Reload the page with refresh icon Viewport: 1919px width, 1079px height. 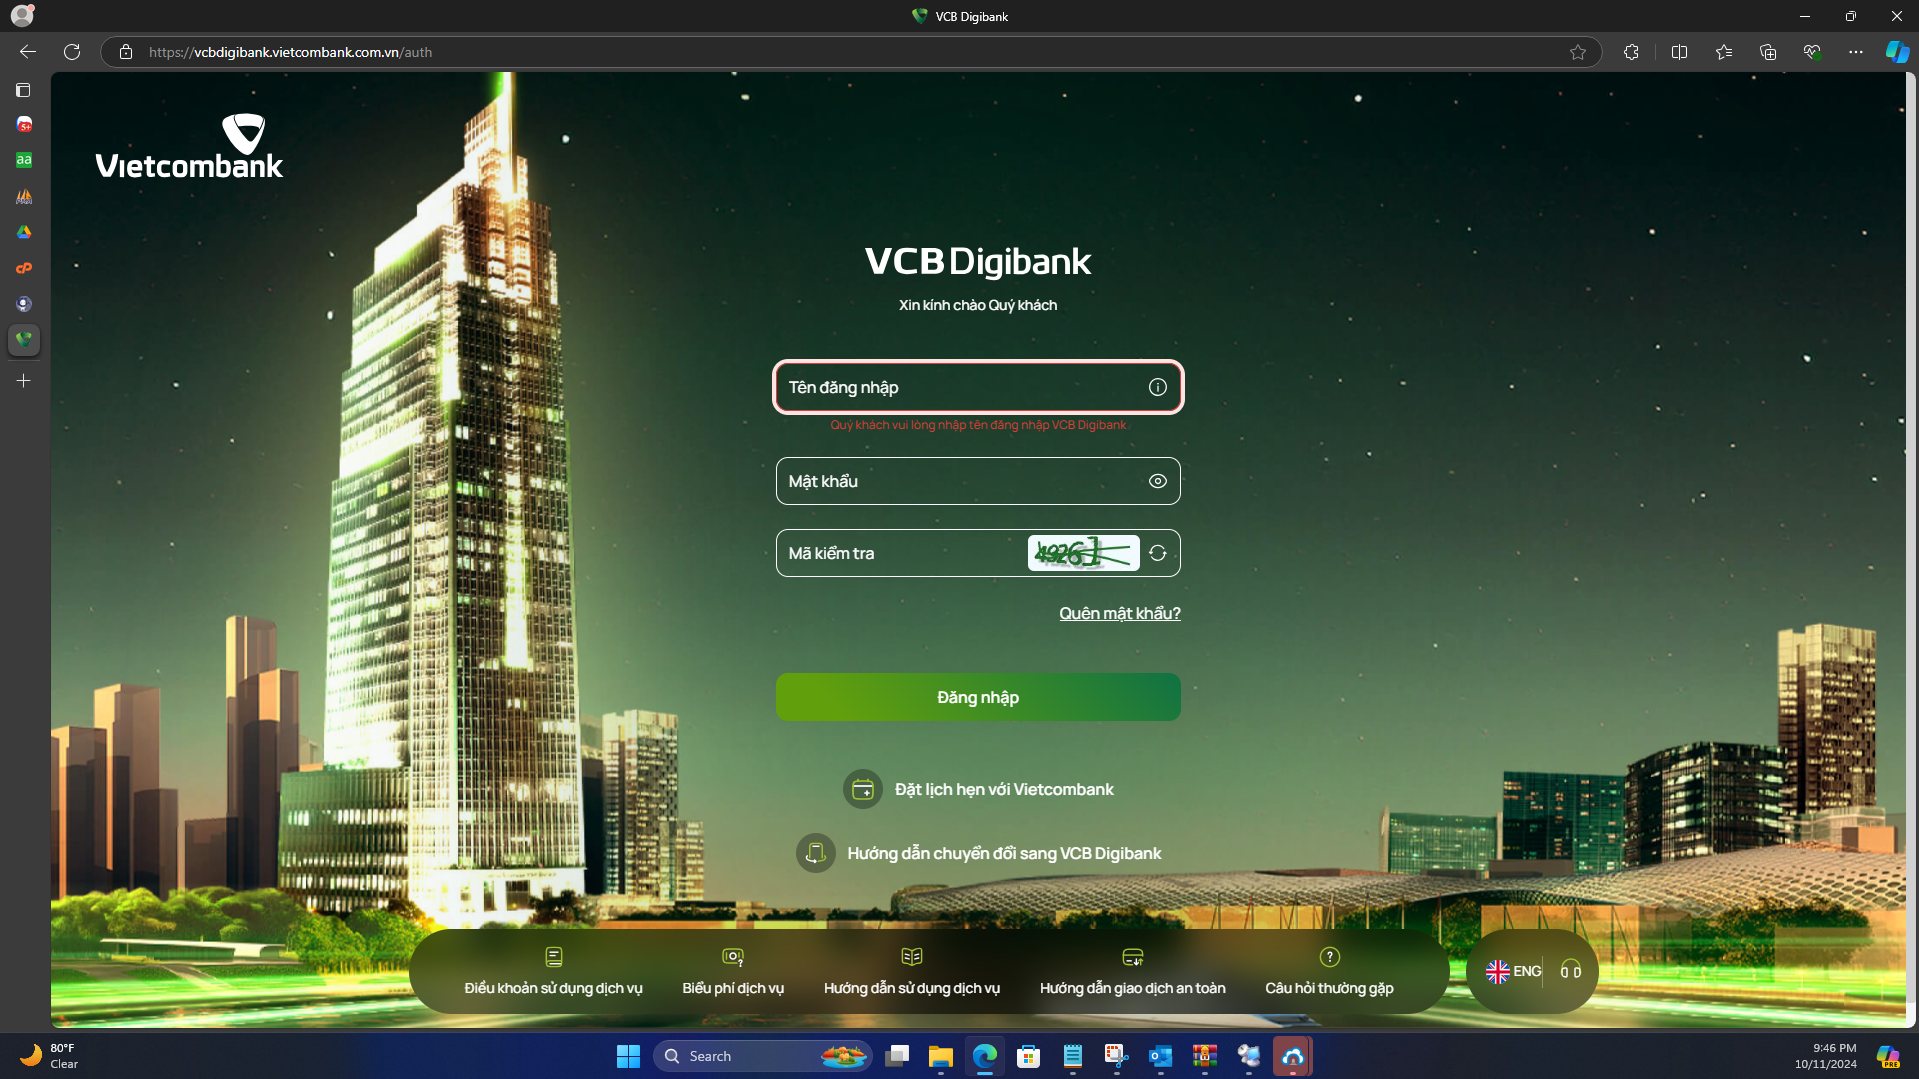tap(72, 52)
